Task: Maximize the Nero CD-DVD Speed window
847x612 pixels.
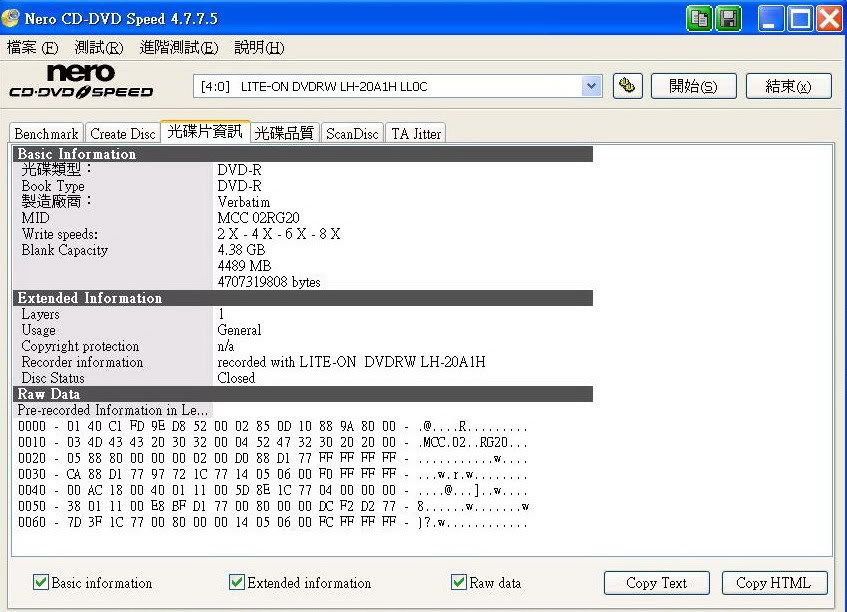Action: click(800, 19)
